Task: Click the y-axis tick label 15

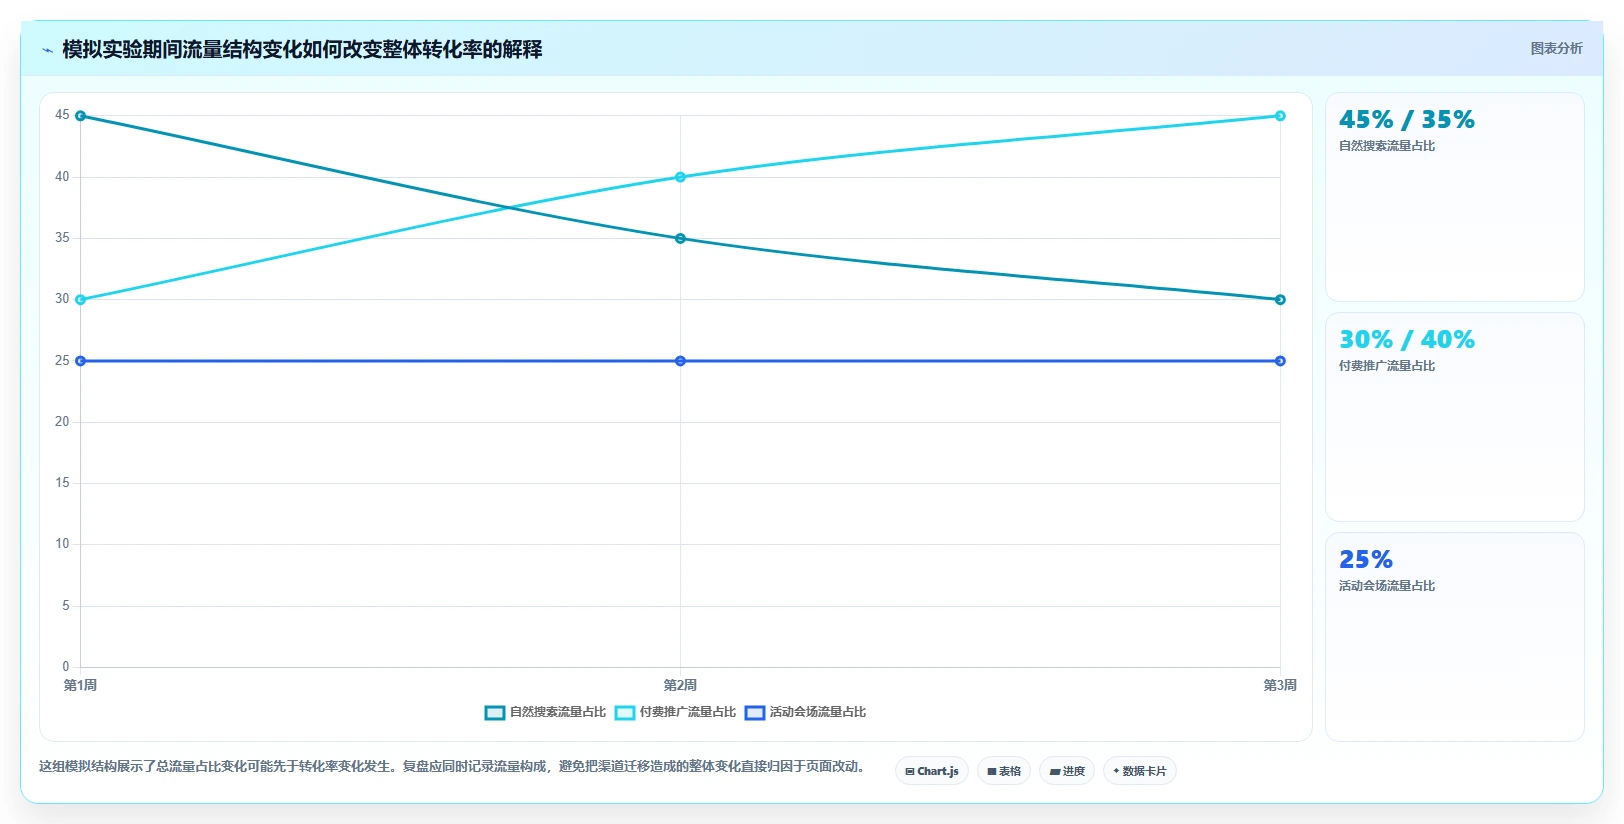Action: 62,483
